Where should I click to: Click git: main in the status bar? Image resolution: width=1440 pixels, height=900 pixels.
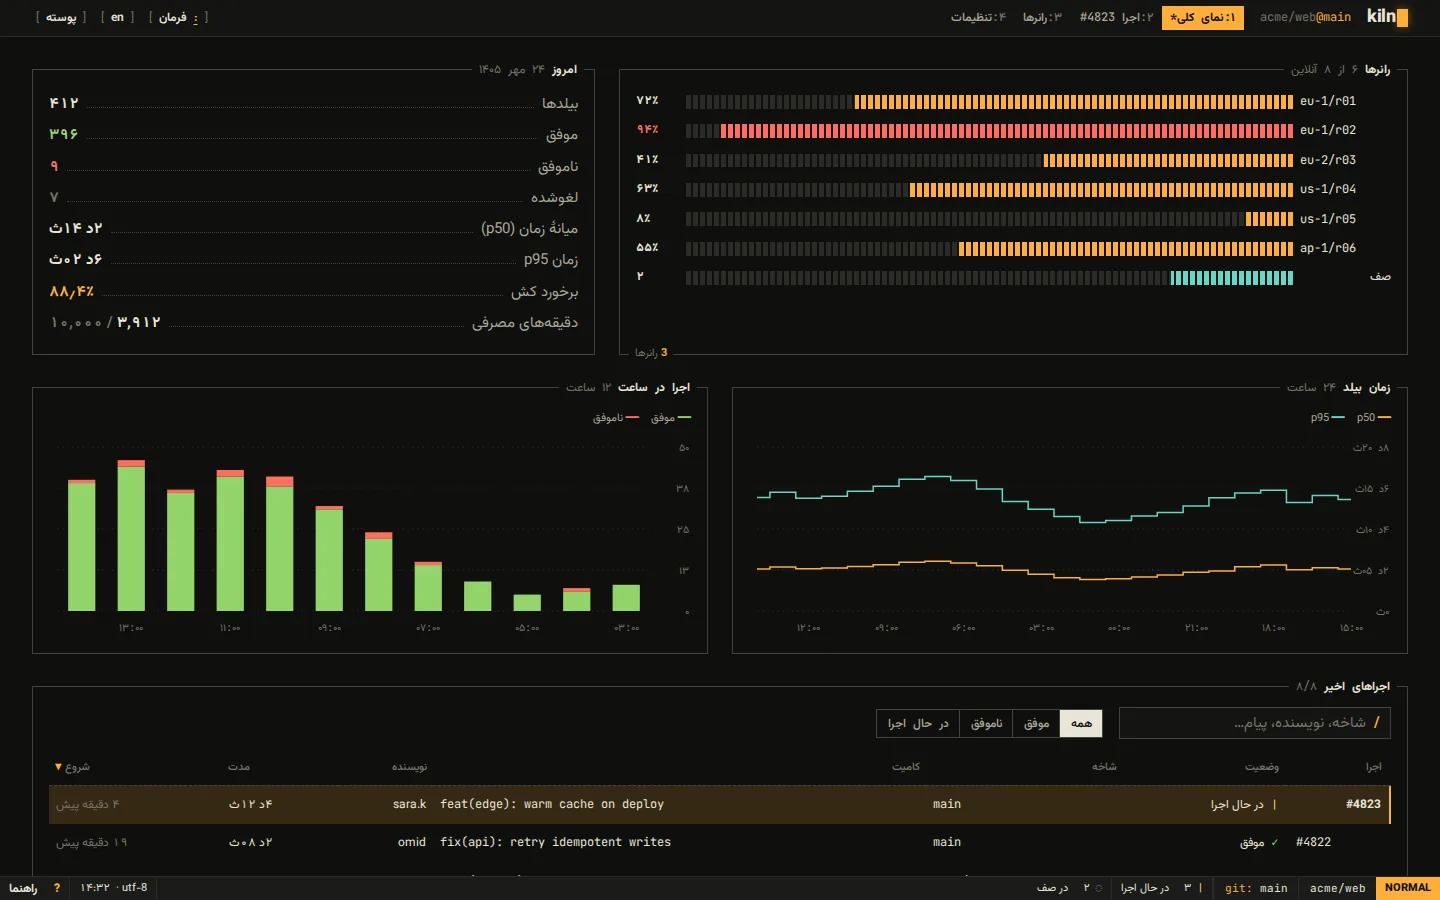(x=1256, y=888)
